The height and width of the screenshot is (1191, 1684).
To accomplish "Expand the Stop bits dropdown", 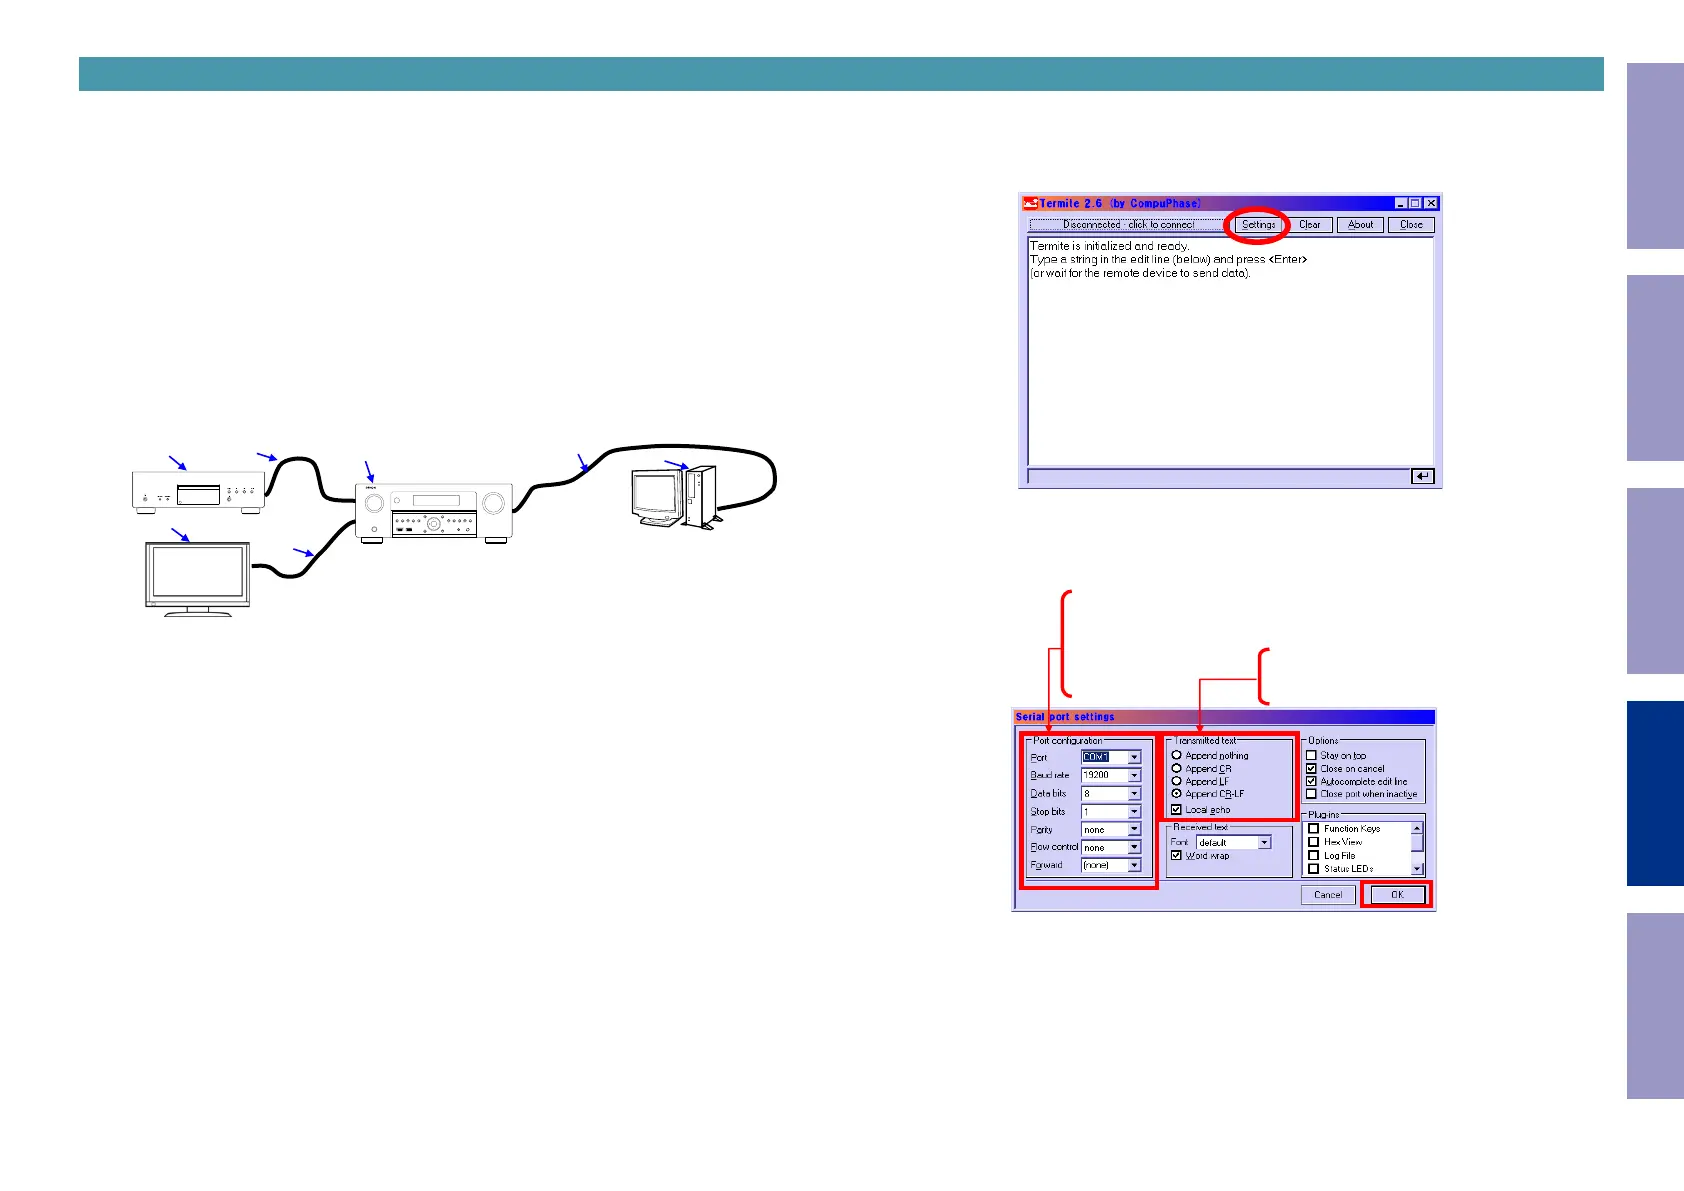I will 1111,811.
